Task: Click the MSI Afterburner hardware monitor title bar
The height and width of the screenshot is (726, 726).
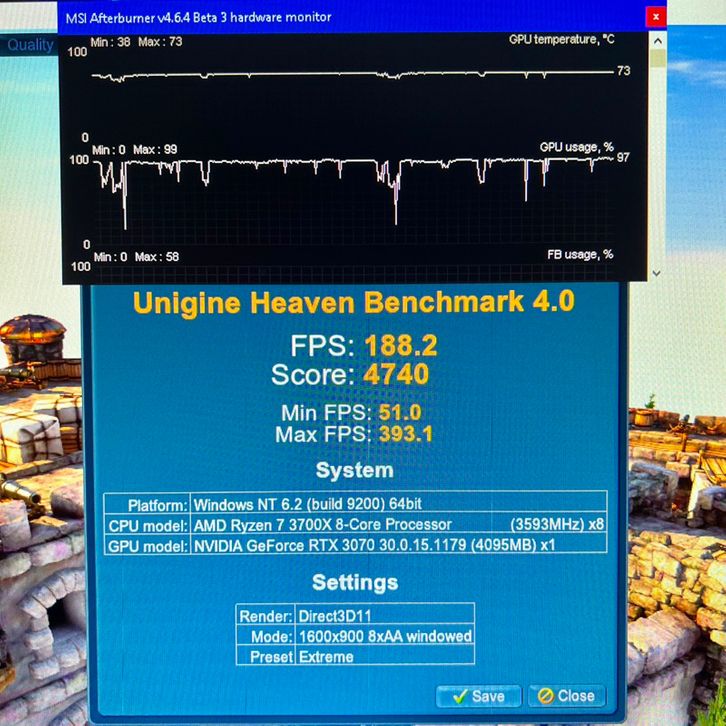Action: pos(300,17)
